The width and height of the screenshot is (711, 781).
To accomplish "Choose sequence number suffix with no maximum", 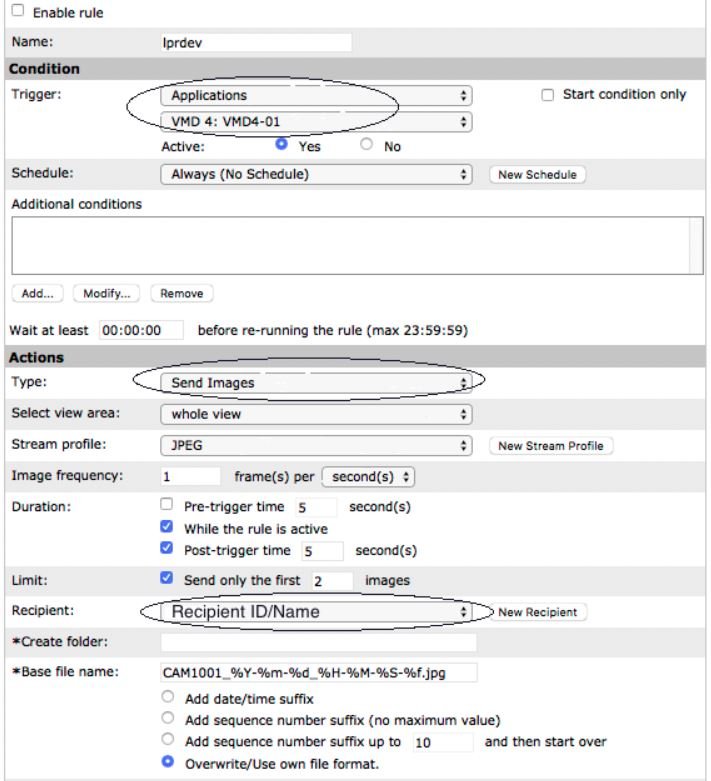I will (x=168, y=718).
